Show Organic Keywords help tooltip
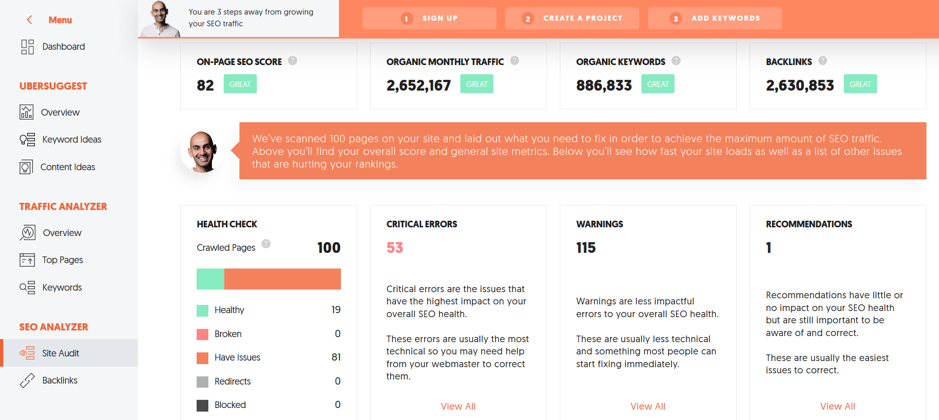 tap(676, 61)
